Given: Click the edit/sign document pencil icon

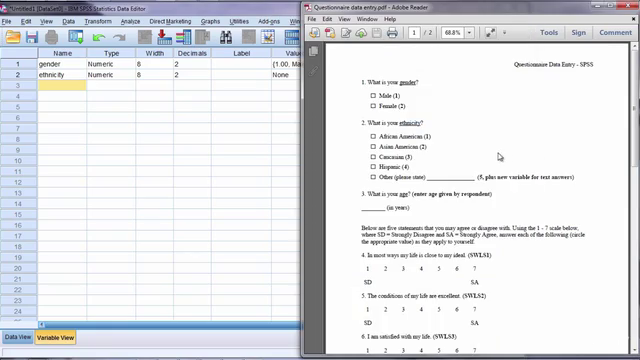Looking at the screenshot, I should tap(346, 33).
